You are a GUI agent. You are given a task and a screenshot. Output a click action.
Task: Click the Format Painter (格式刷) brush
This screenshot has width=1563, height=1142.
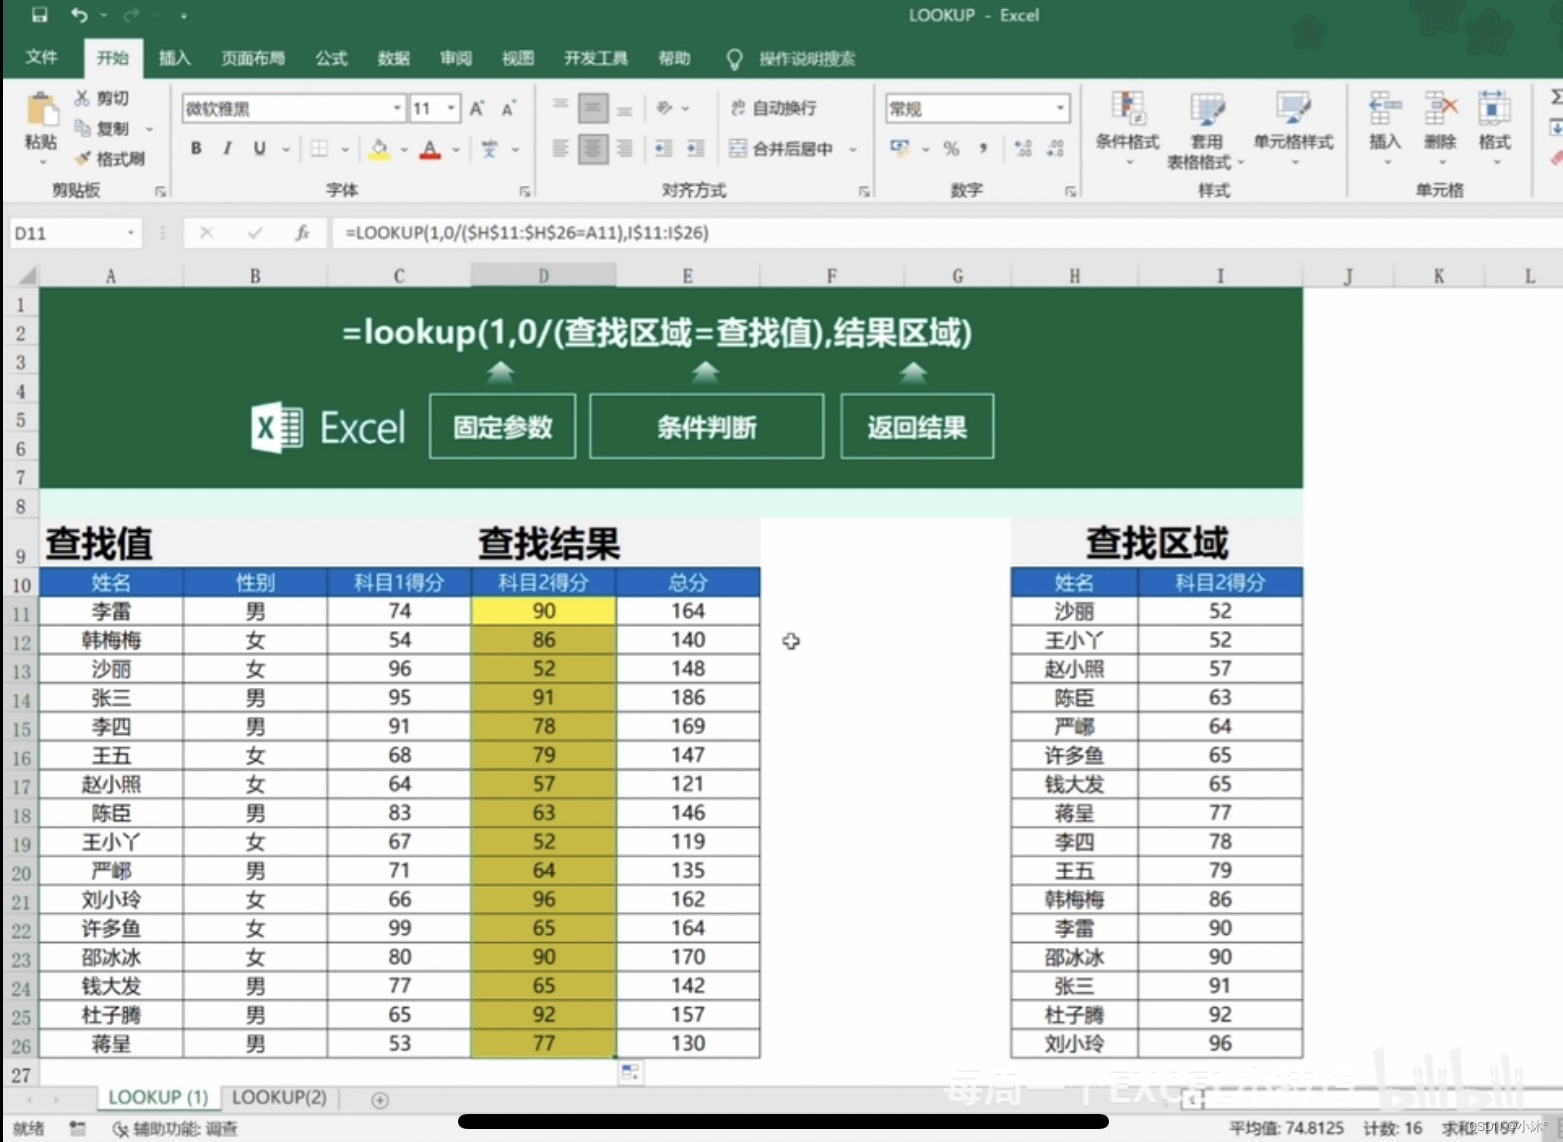tap(82, 158)
